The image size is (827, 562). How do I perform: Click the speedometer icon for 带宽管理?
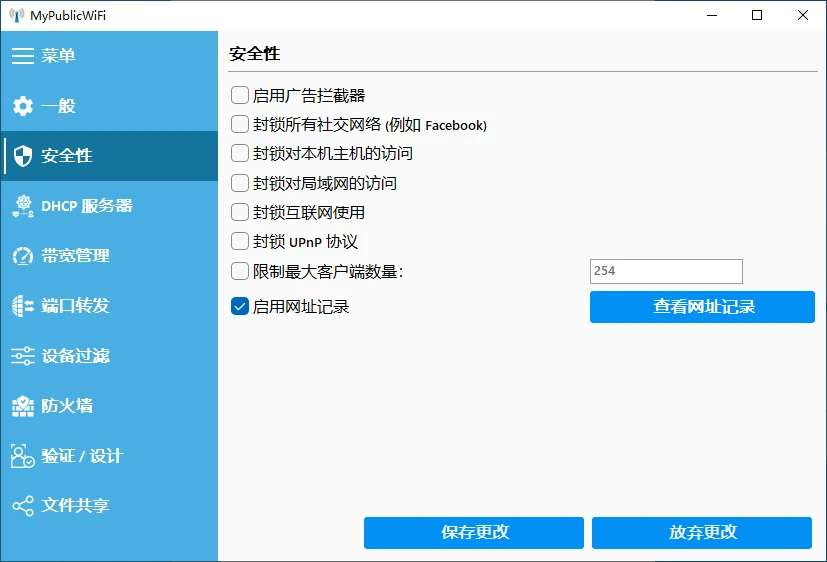[x=22, y=256]
